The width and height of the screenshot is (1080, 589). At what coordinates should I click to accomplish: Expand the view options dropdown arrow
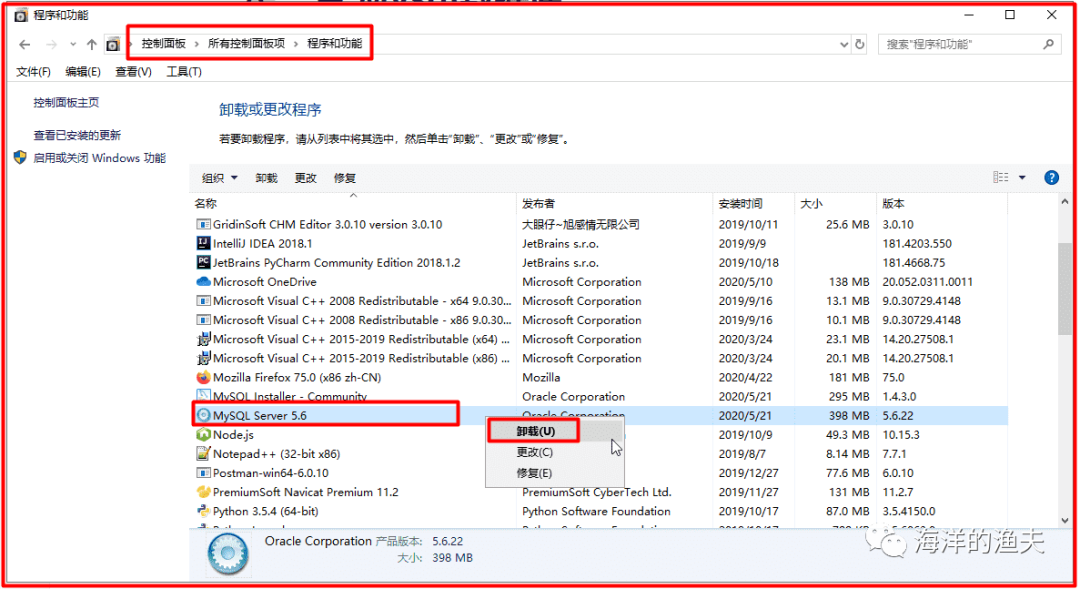click(1022, 178)
